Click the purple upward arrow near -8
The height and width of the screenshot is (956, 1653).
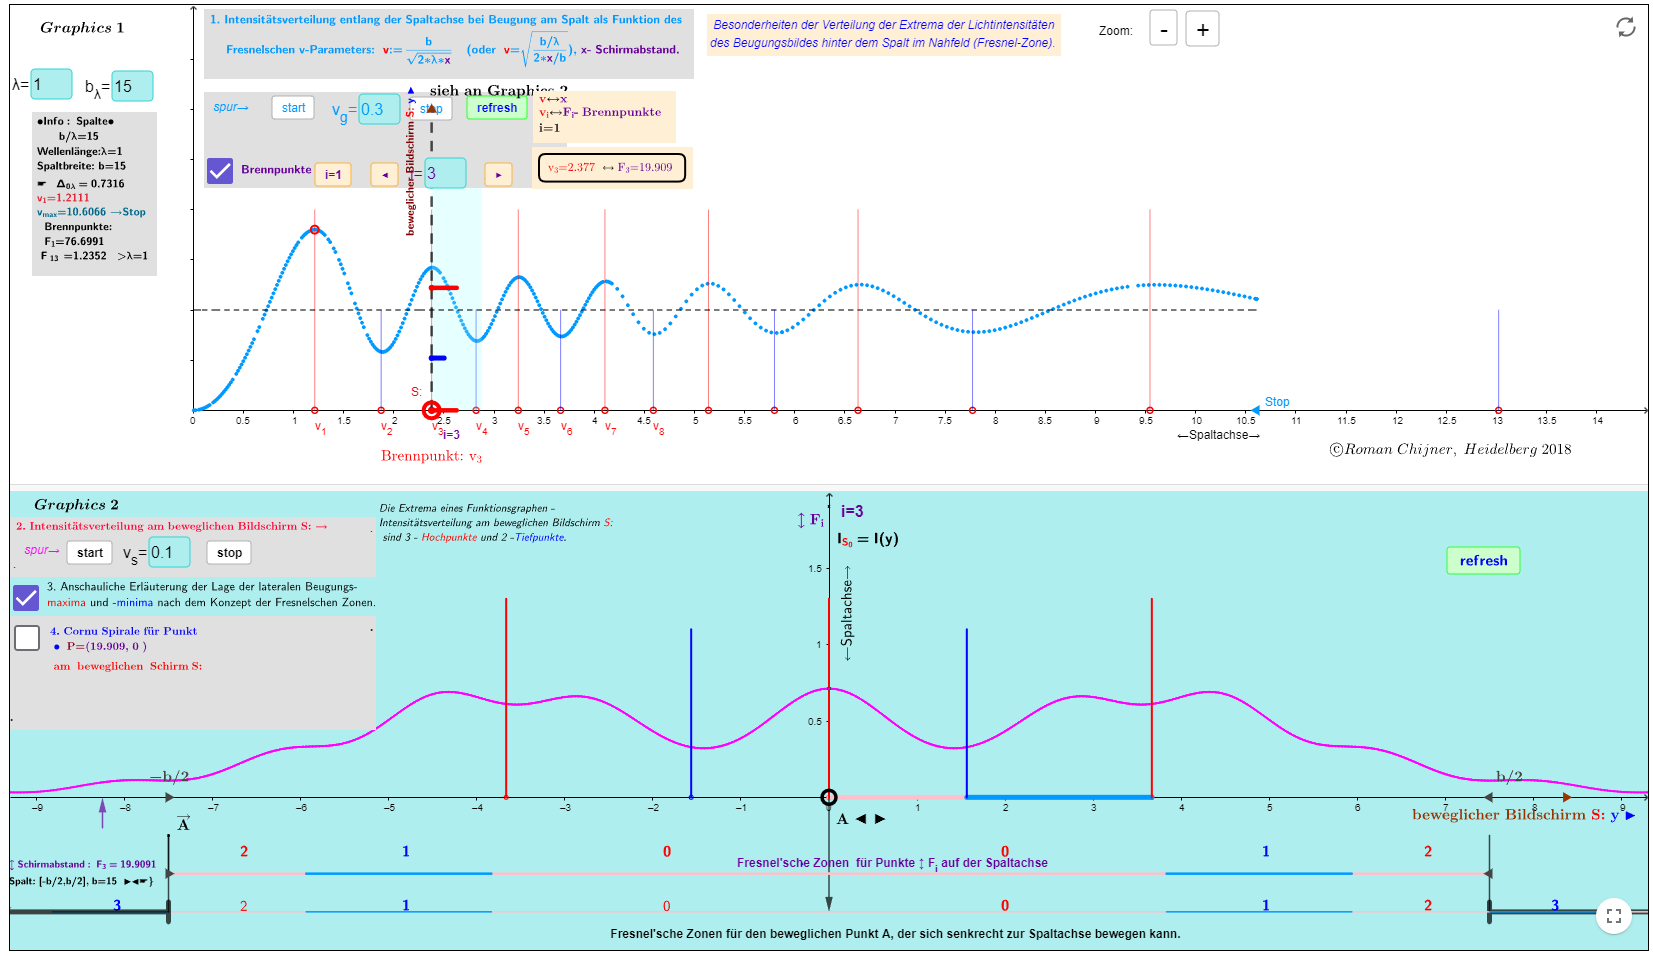102,812
